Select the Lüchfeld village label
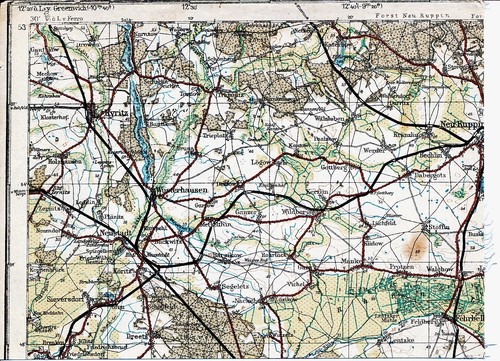 [x=384, y=223]
